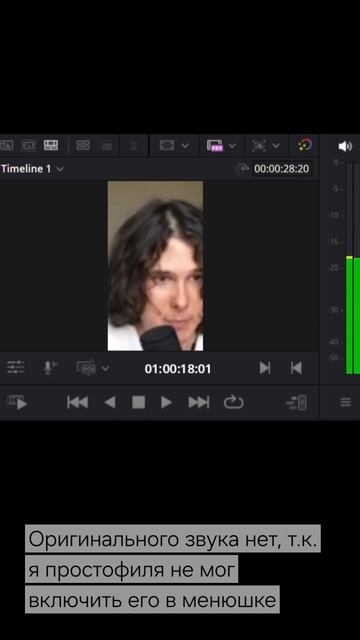Click the timeline resolution icon
The height and width of the screenshot is (640, 360).
pyautogui.click(x=86, y=367)
